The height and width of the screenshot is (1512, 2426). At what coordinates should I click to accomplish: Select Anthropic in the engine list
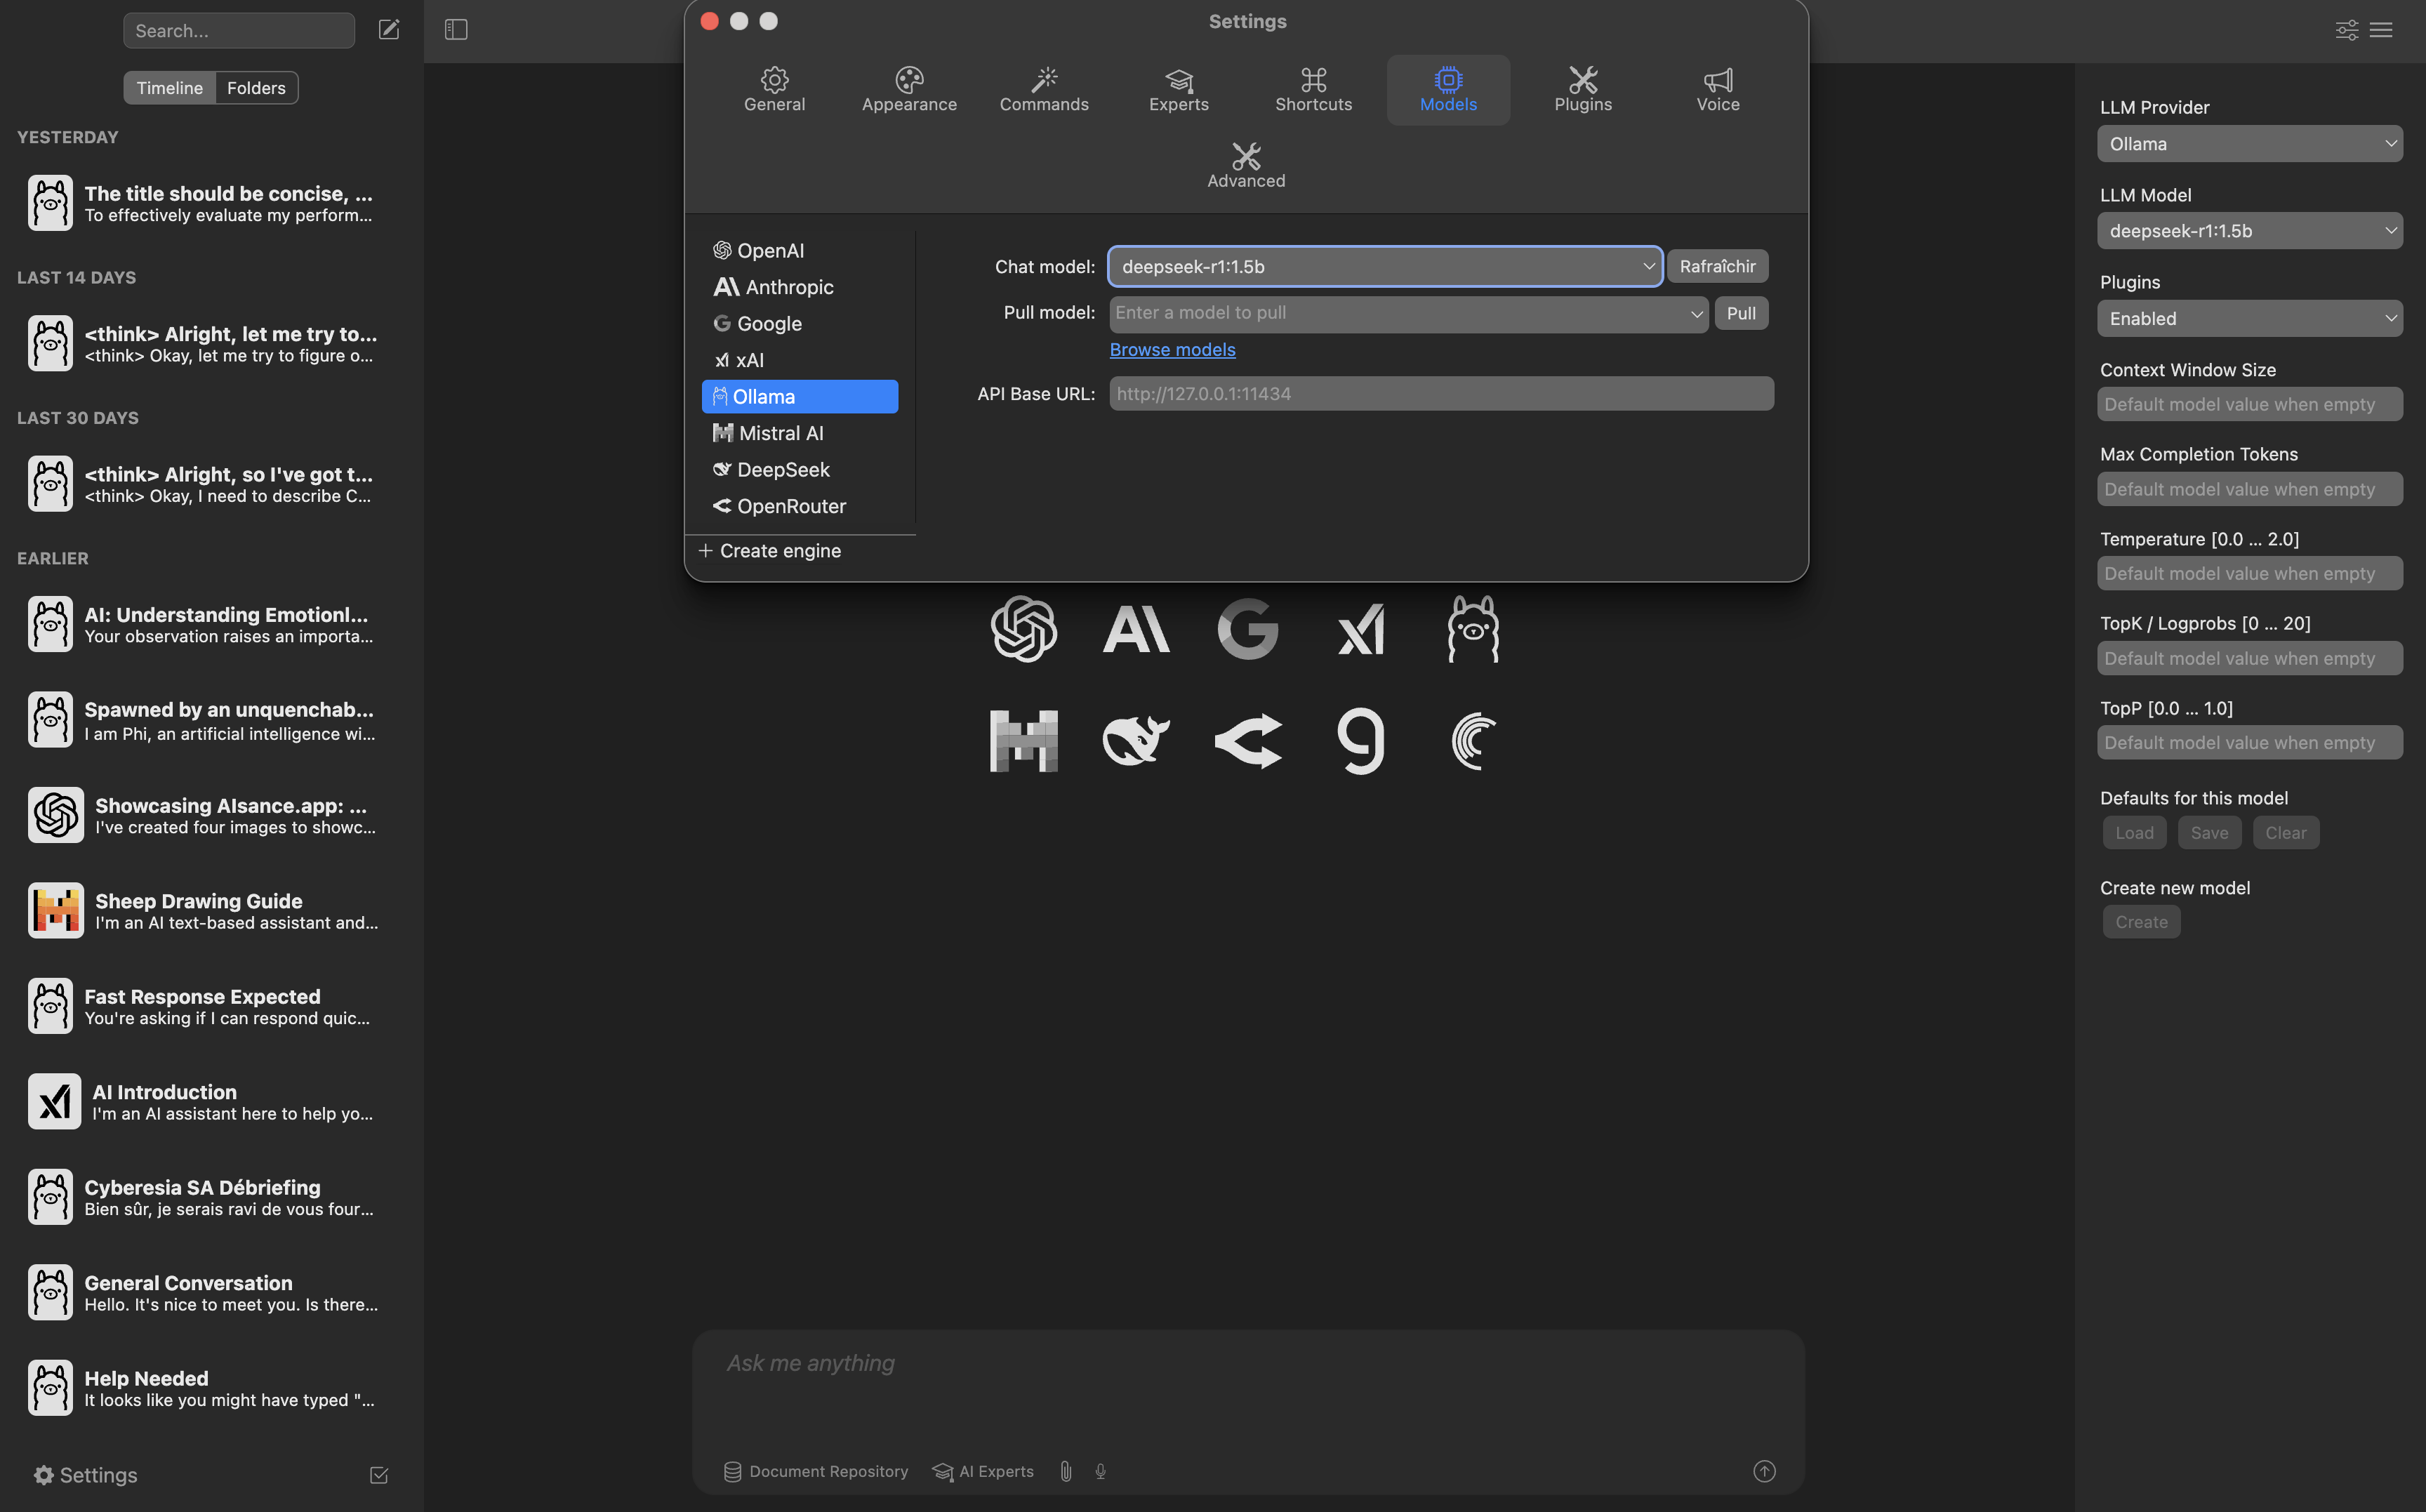pyautogui.click(x=789, y=287)
